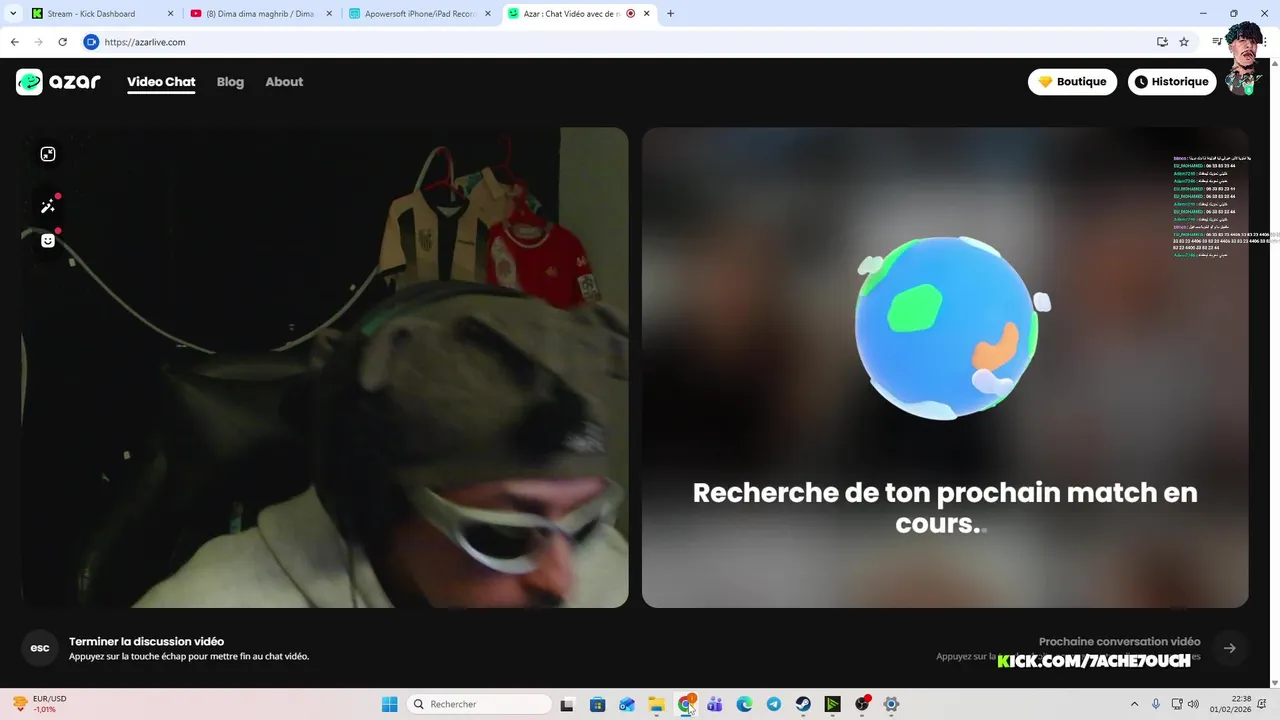
Task: Switch to Stream - Kick Dashboard tab
Action: pyautogui.click(x=102, y=14)
